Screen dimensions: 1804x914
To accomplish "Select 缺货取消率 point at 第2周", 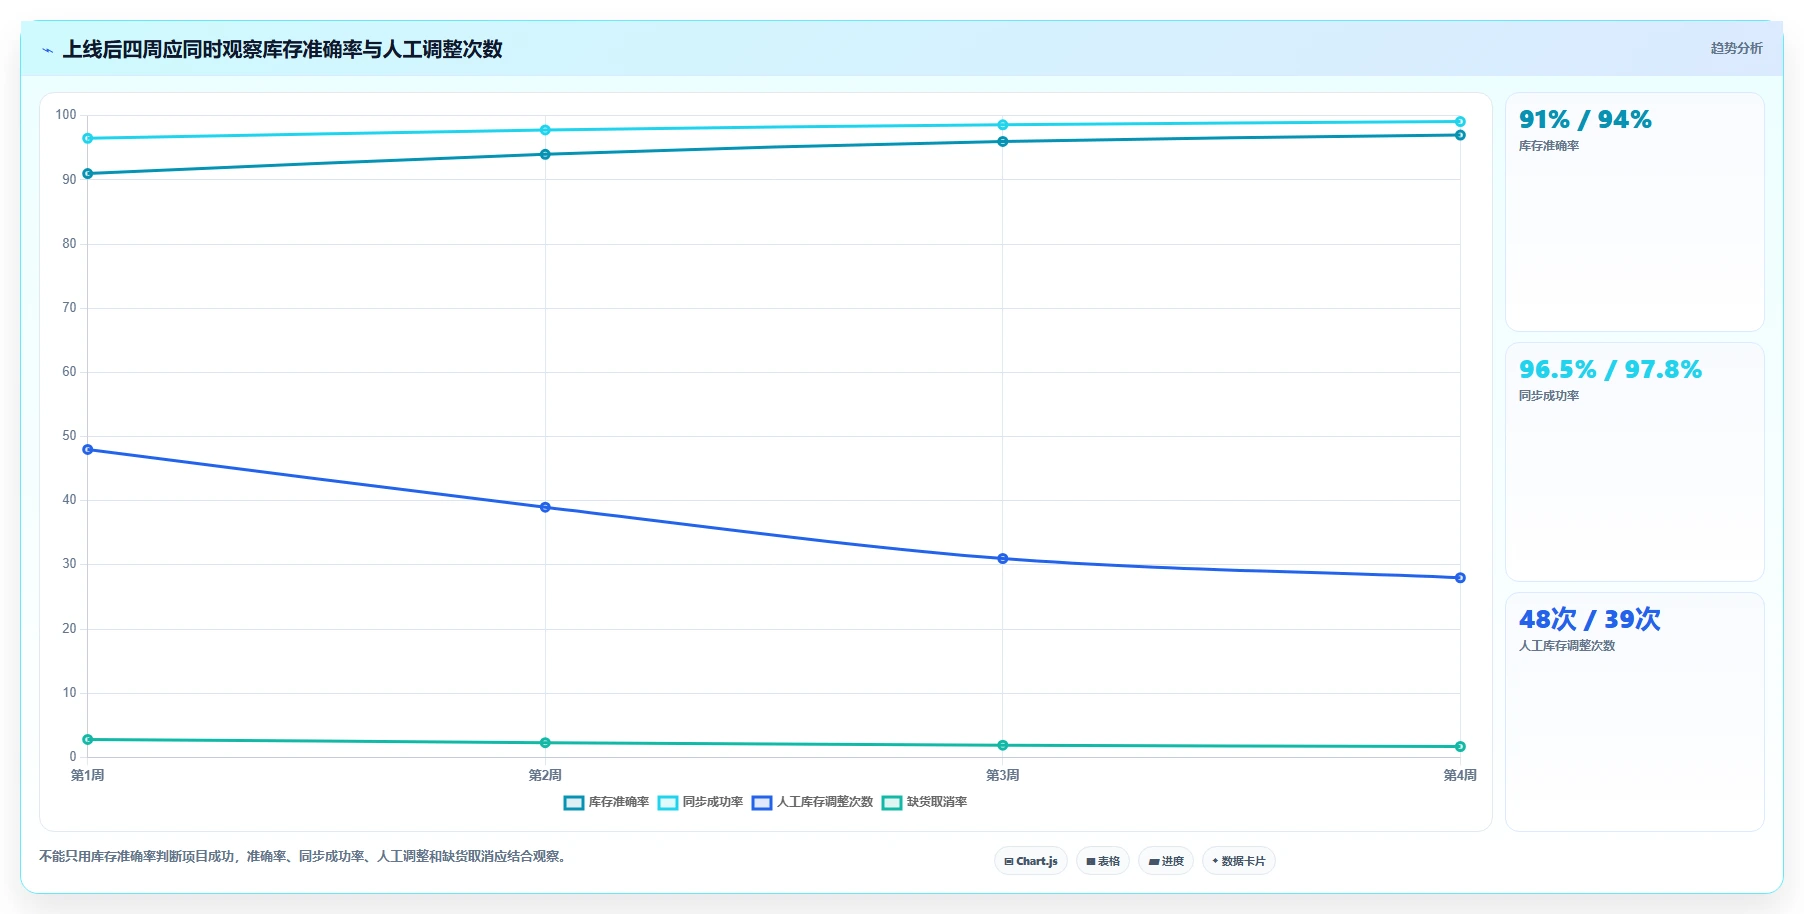I will tap(545, 743).
